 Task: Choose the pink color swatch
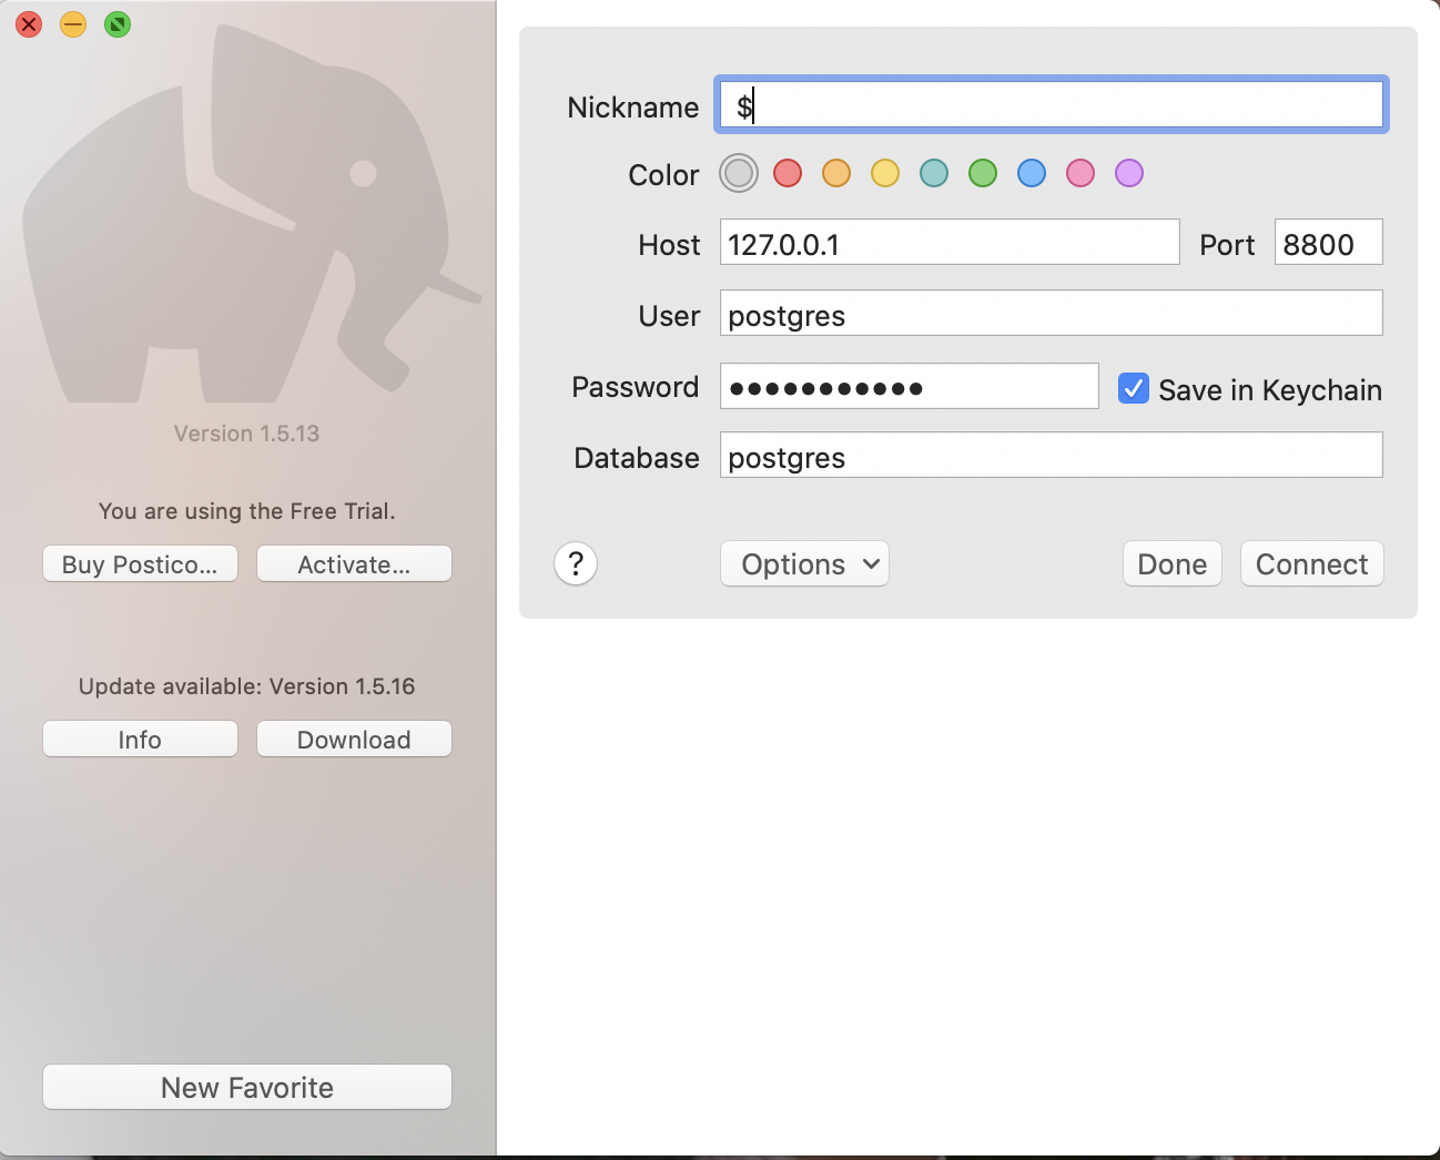(x=1080, y=173)
